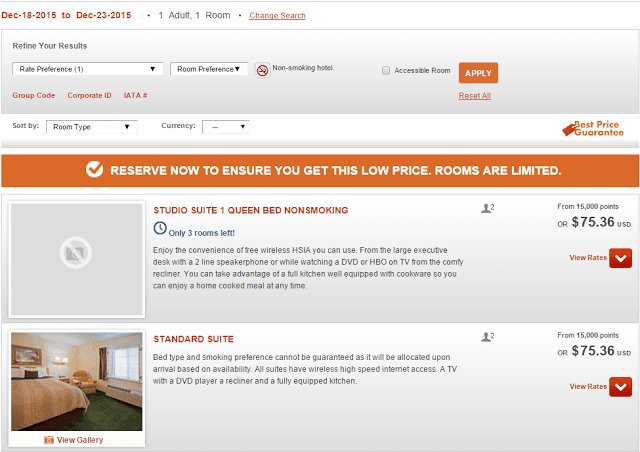Image resolution: width=640 pixels, height=452 pixels.
Task: Click the checkmark icon in the orange banner
Action: [94, 169]
